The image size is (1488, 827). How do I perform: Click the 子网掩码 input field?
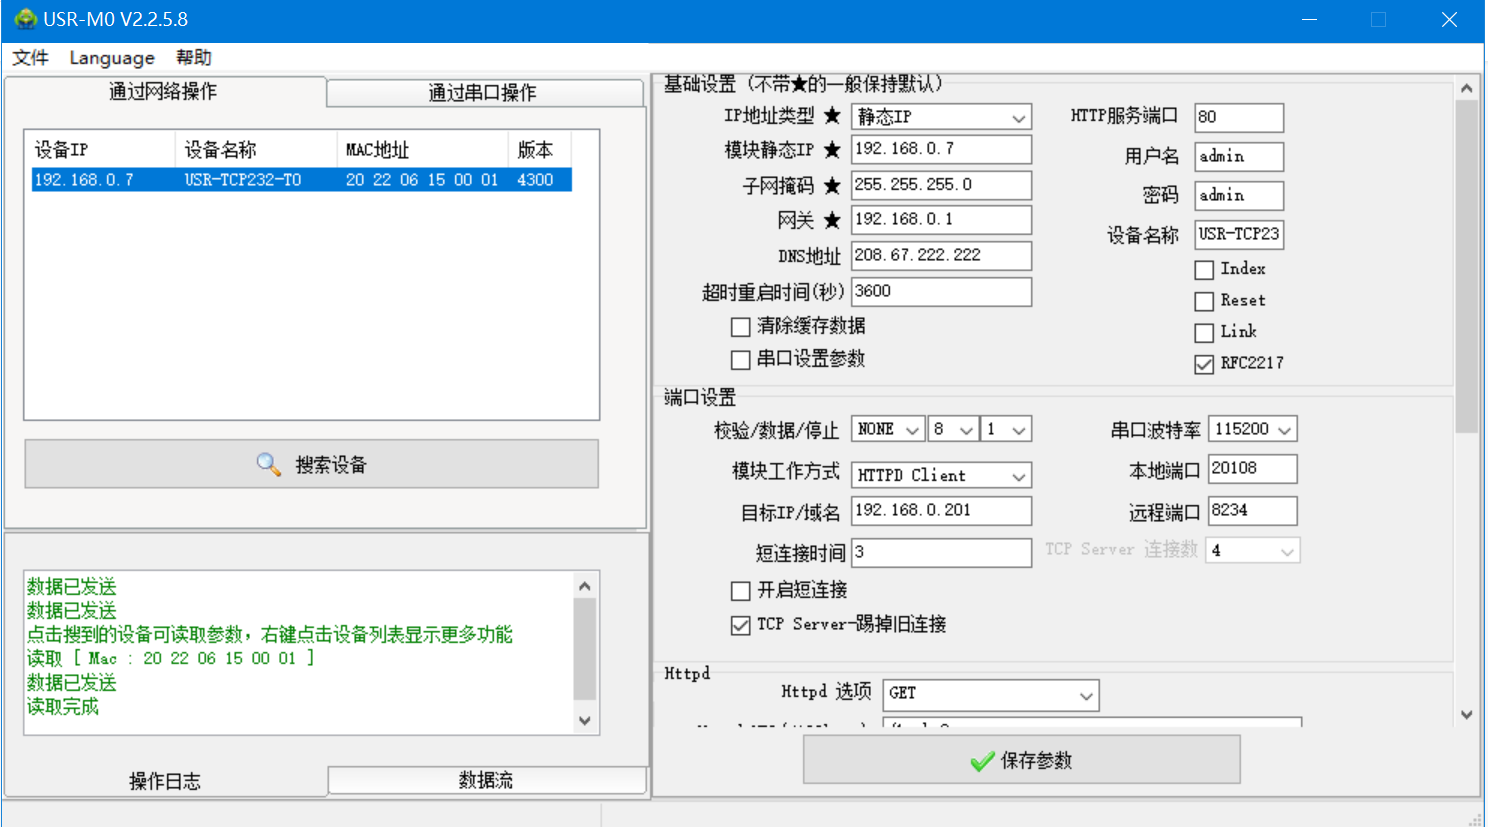941,185
